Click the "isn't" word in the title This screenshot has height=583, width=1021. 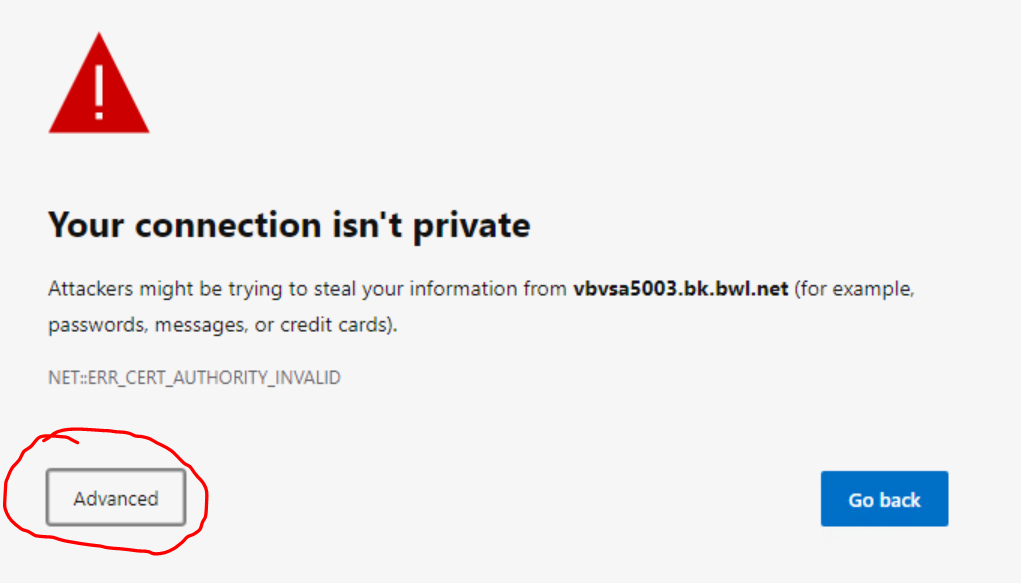pos(368,225)
